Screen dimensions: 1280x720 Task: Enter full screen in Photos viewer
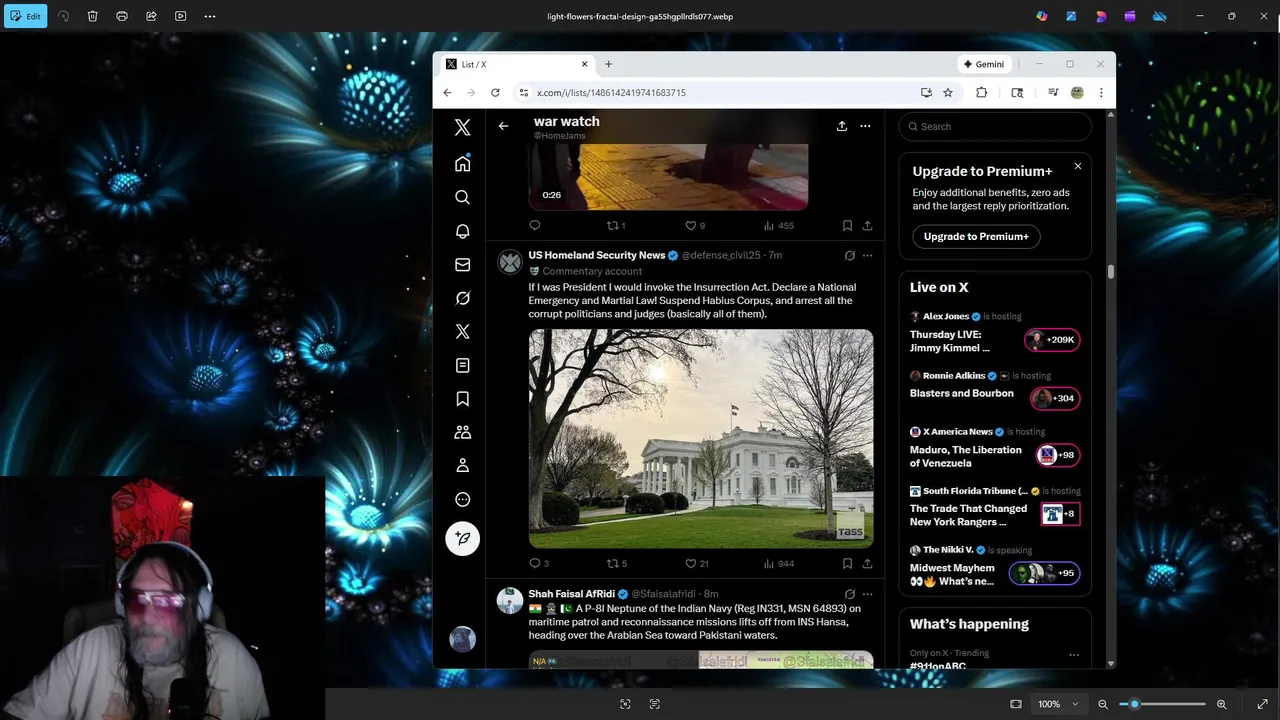[x=1262, y=704]
